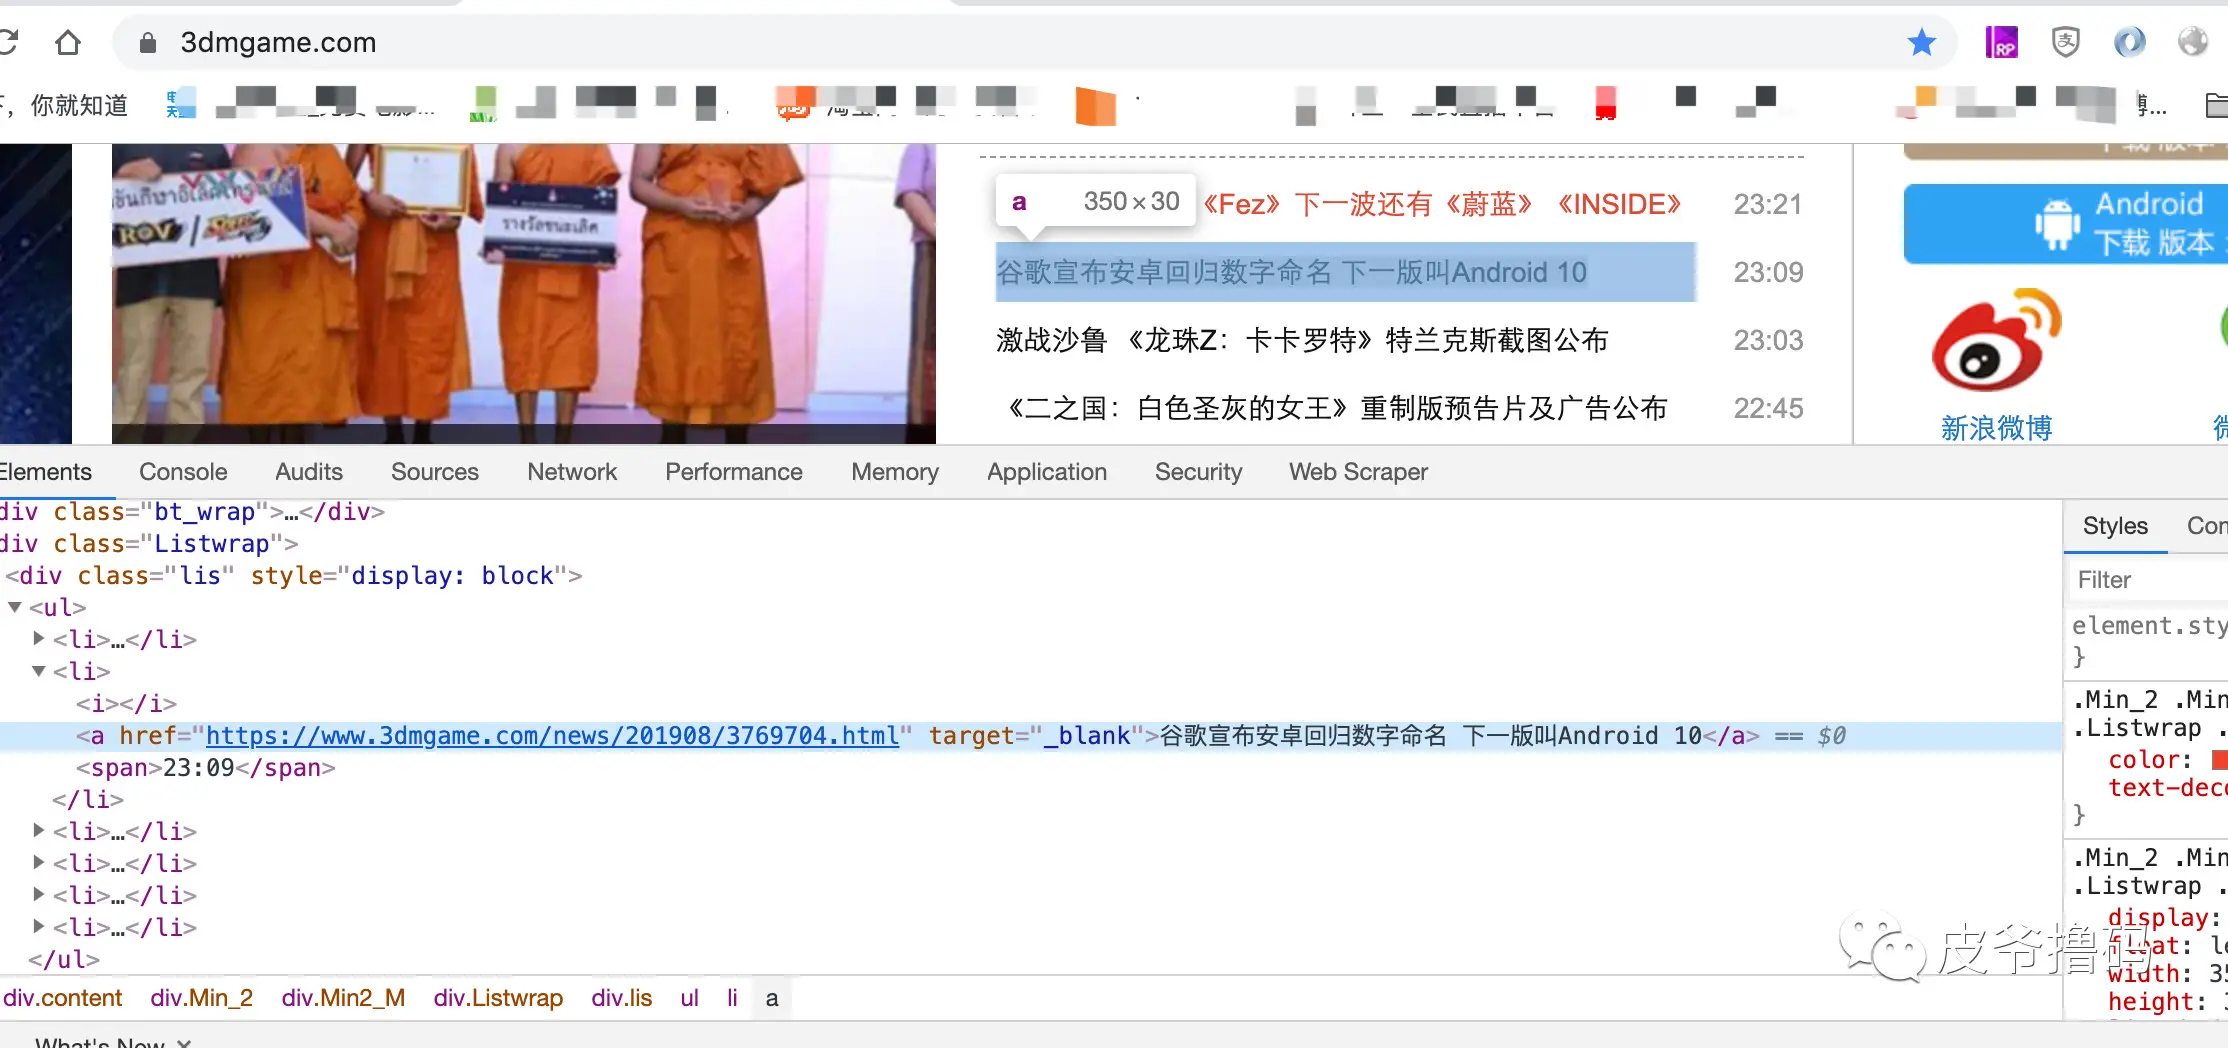
Task: Open the gray globe extension icon
Action: click(2193, 42)
